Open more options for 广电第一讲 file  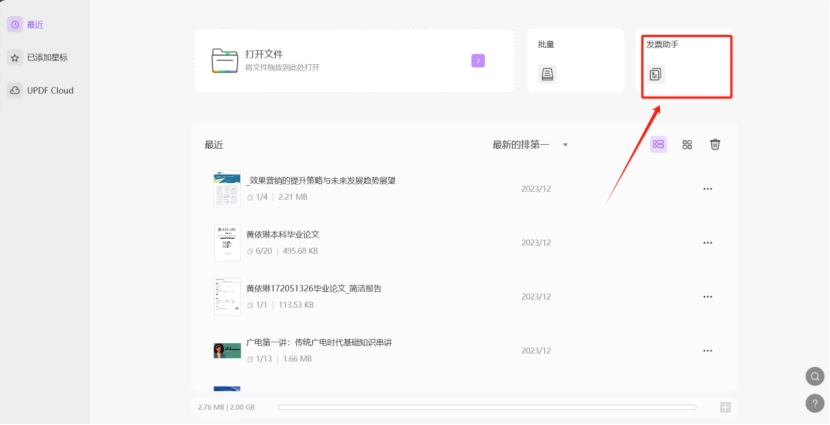pos(708,351)
